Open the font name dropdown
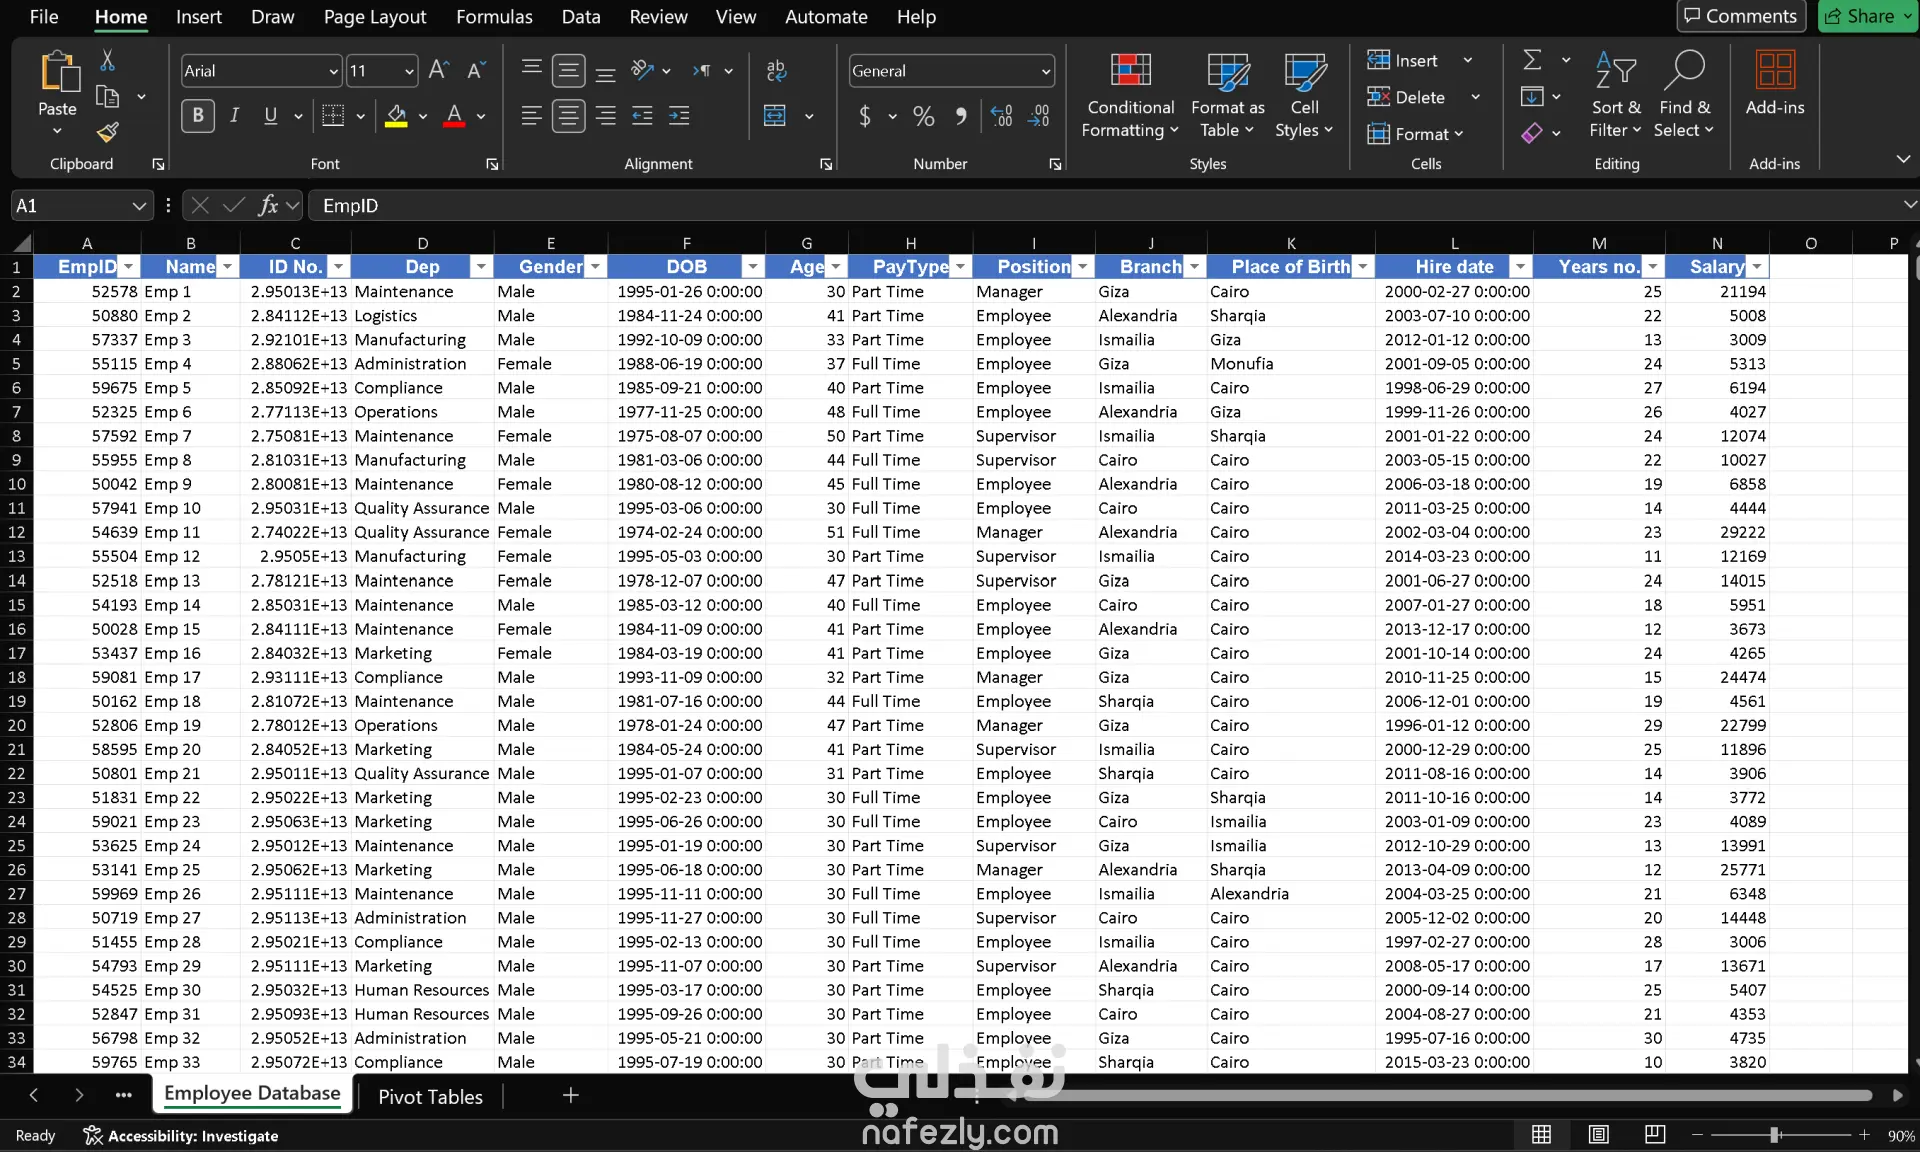1920x1152 pixels. point(333,71)
